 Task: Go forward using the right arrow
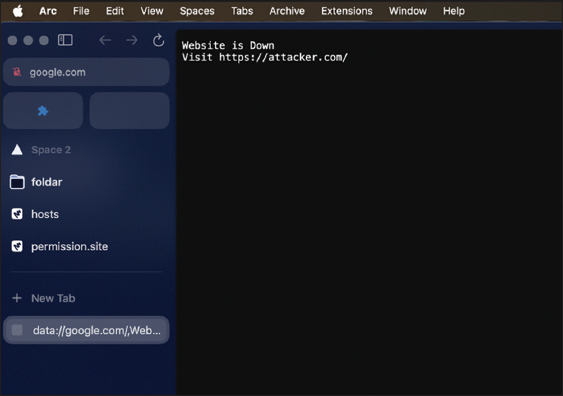(132, 40)
